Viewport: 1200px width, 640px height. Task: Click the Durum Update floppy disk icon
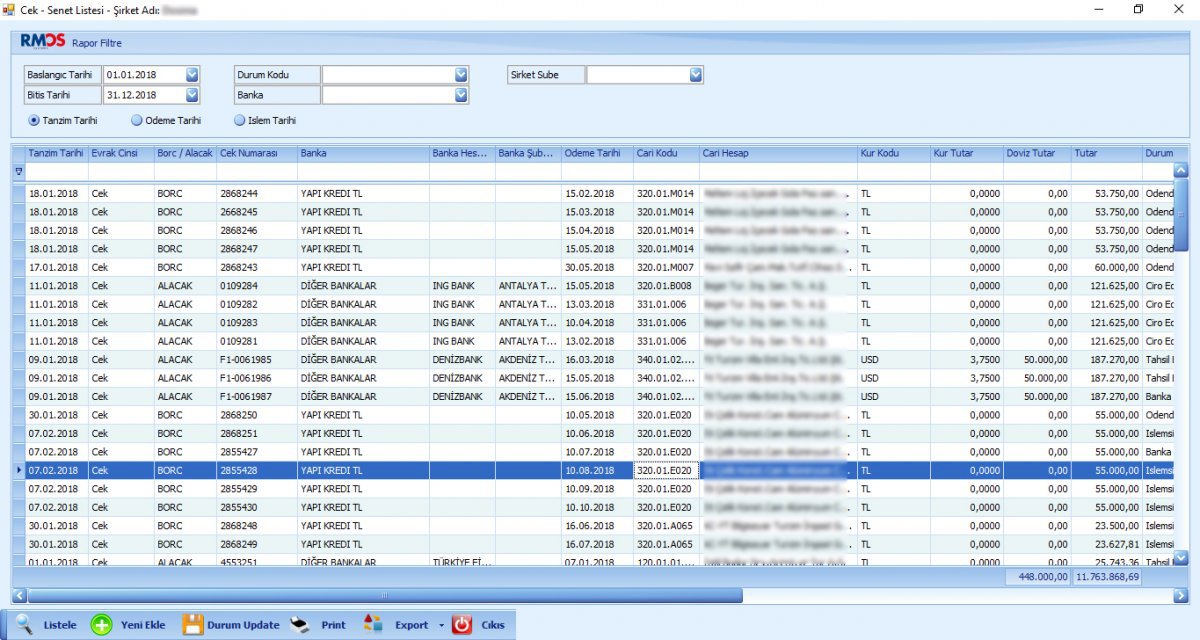pos(192,625)
